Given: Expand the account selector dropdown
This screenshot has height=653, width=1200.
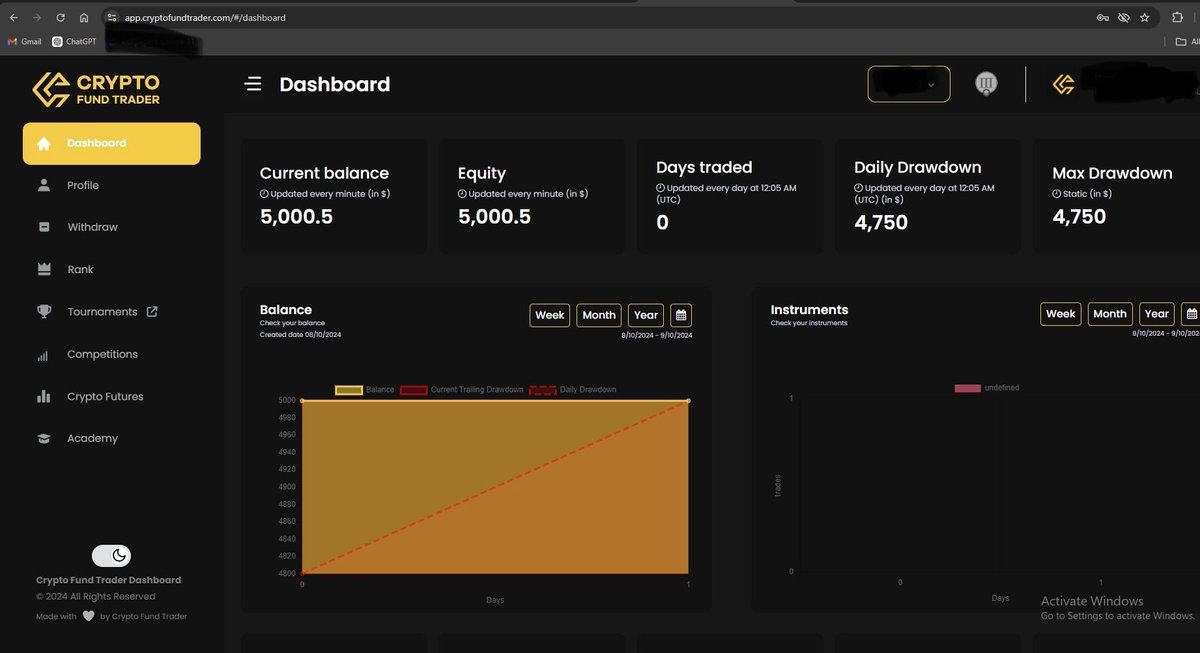Looking at the screenshot, I should pyautogui.click(x=907, y=84).
